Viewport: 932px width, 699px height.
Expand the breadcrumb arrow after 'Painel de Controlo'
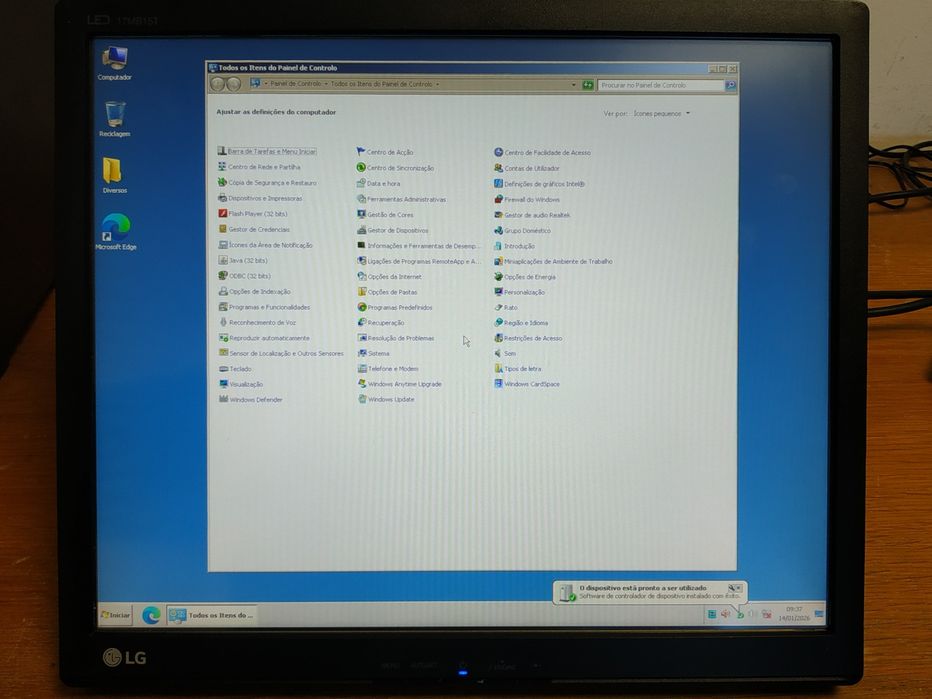pos(326,84)
